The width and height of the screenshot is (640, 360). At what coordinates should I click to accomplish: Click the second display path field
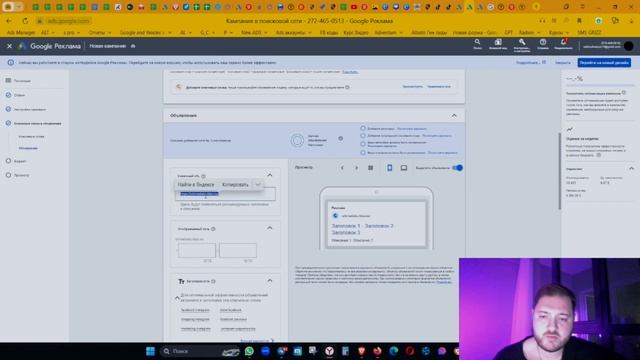point(238,250)
